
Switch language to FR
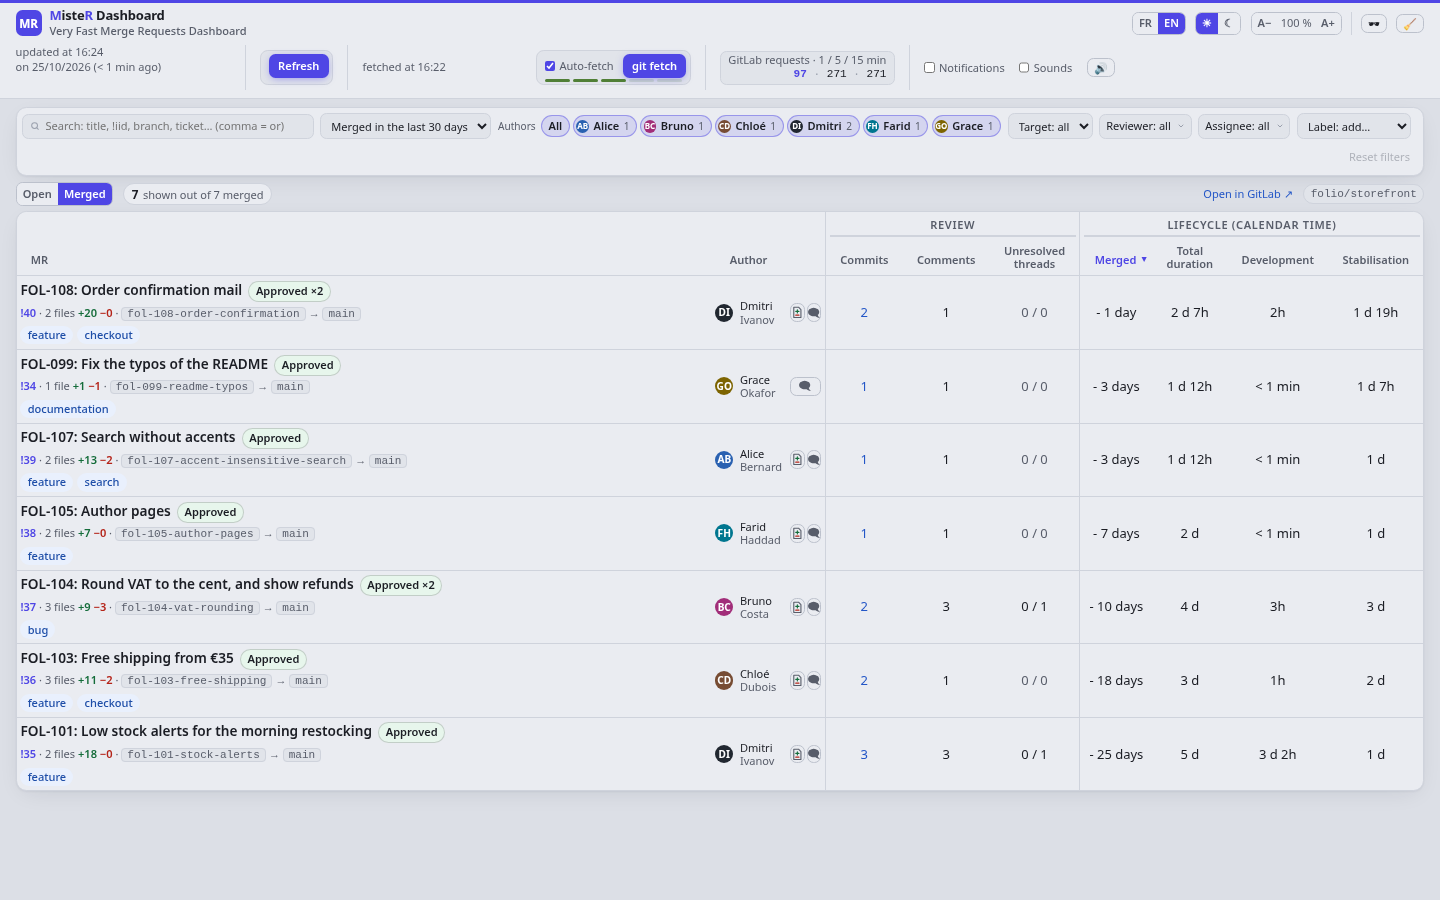1145,23
